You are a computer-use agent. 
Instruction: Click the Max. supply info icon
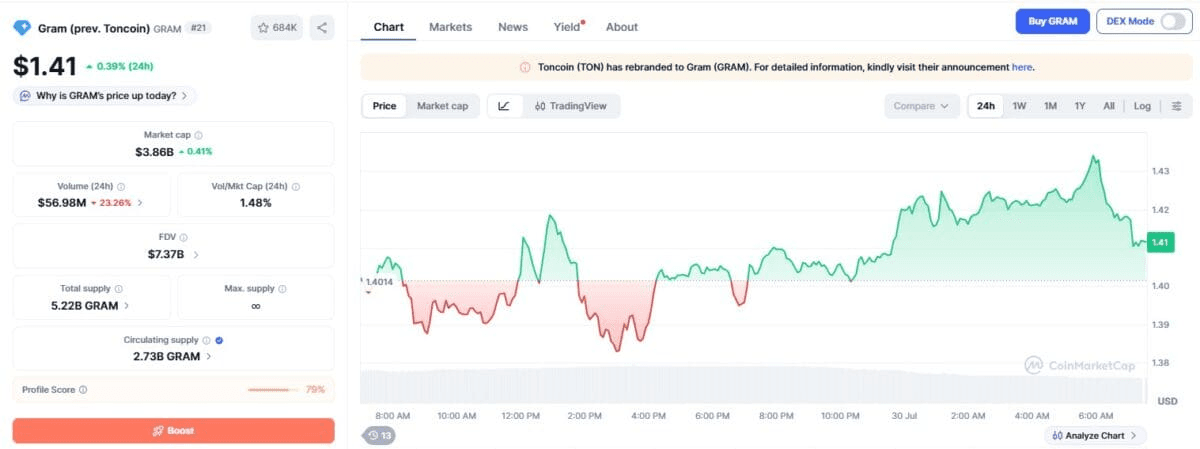(x=282, y=288)
